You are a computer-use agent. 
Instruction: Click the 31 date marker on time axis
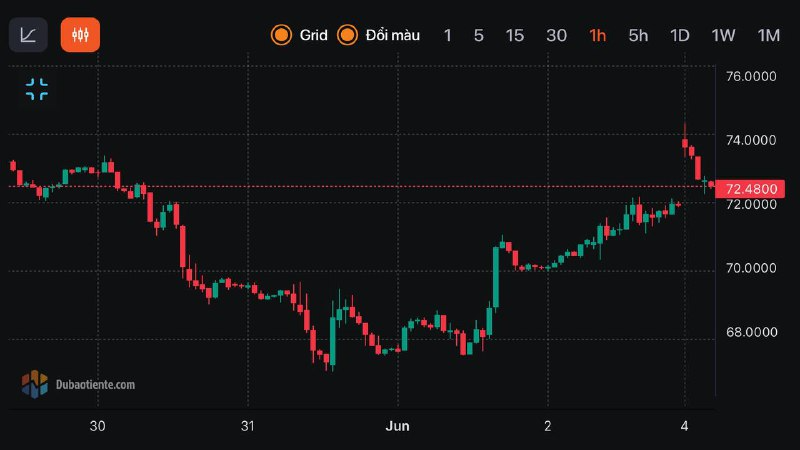pyautogui.click(x=248, y=426)
